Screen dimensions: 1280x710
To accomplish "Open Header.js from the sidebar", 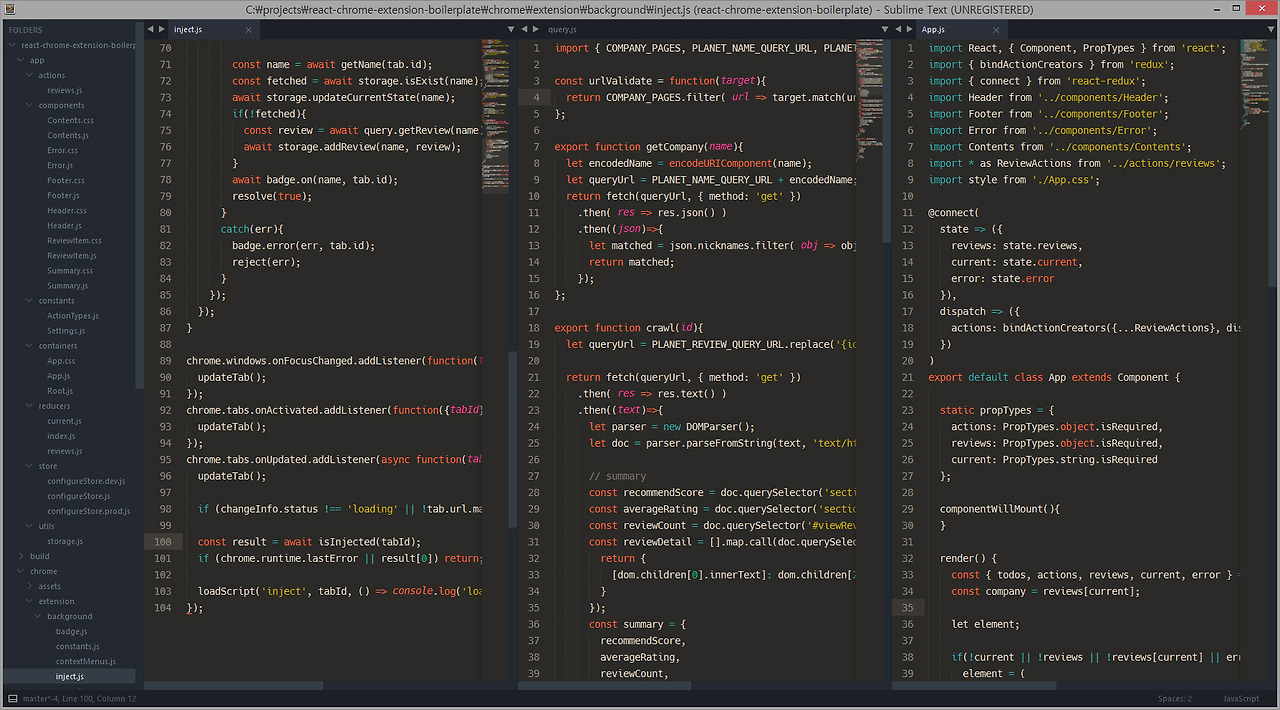I will tap(64, 225).
